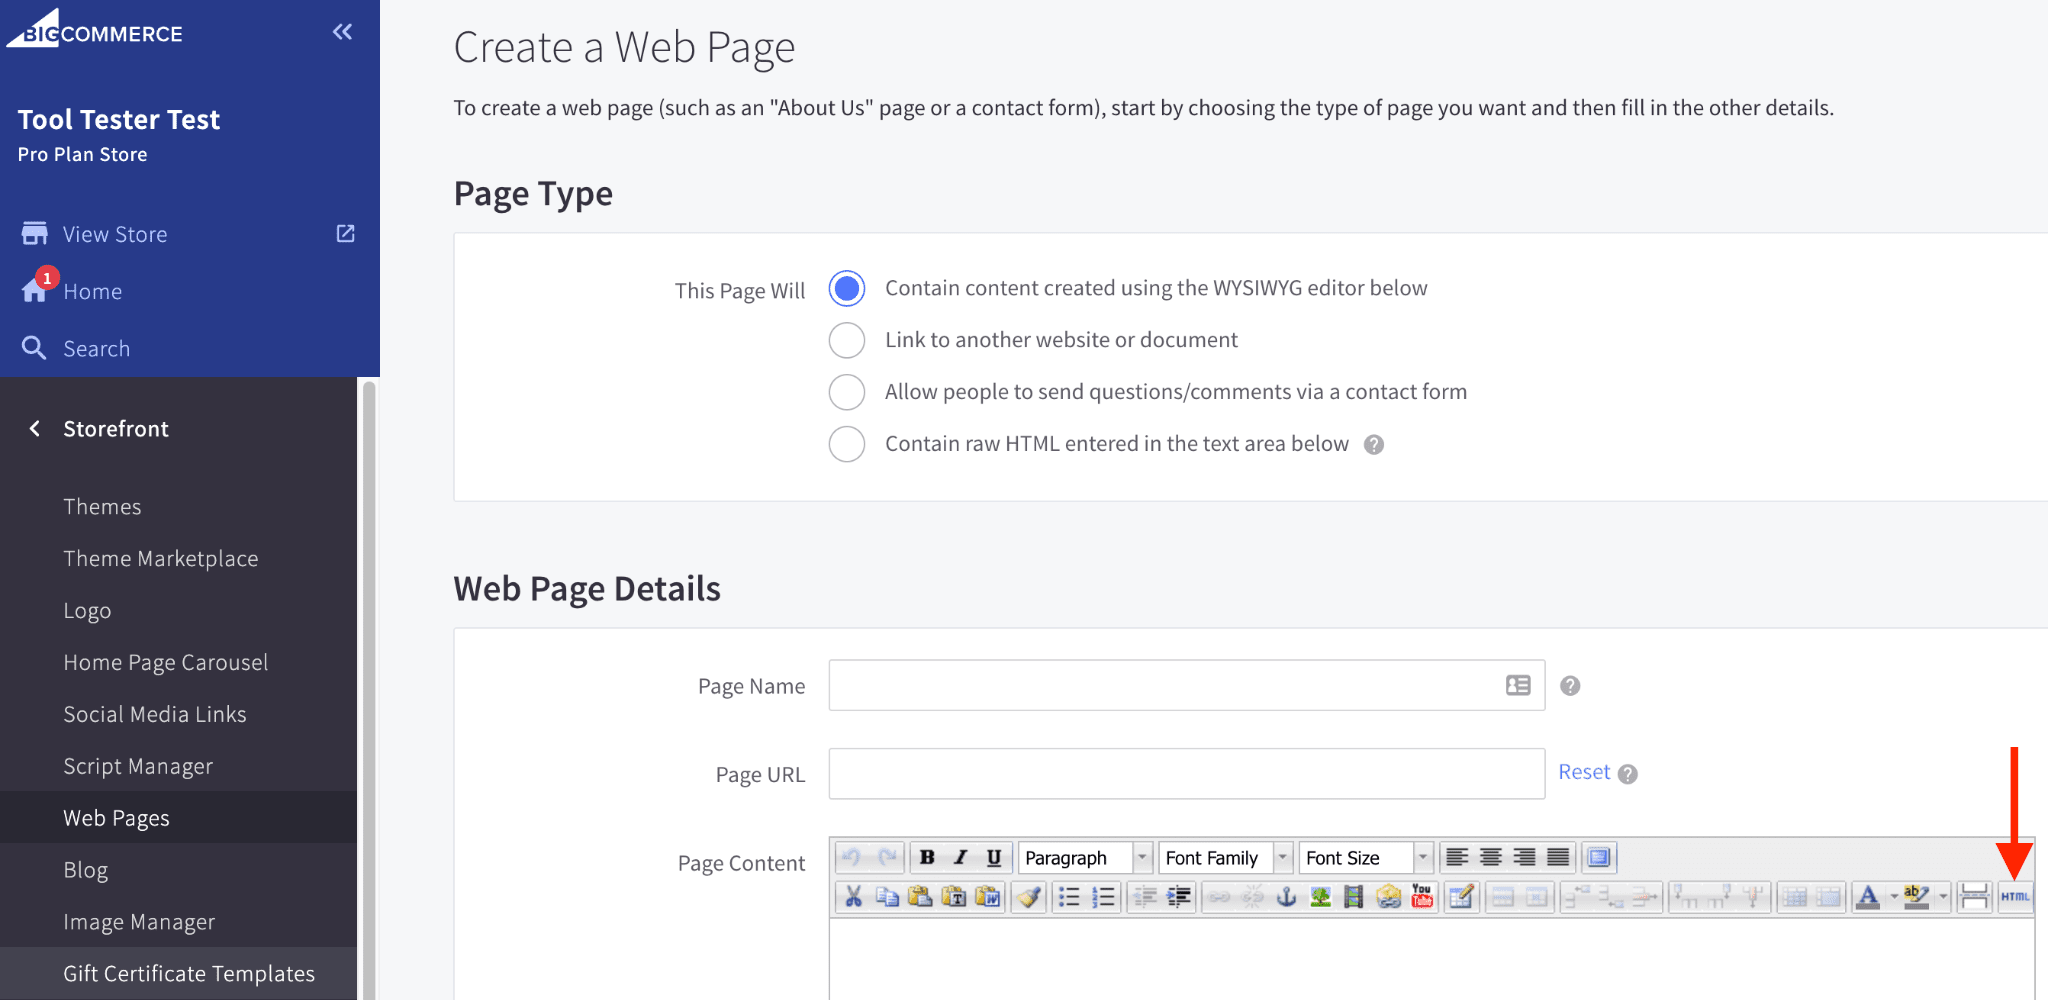The image size is (2048, 1000).
Task: Open Script Manager menu item
Action: pyautogui.click(x=138, y=767)
